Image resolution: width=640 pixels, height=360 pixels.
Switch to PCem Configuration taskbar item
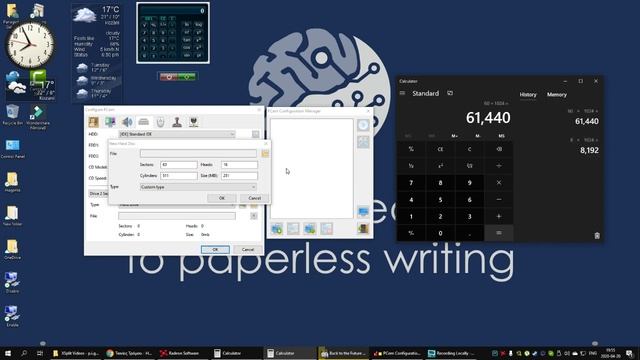pos(397,353)
